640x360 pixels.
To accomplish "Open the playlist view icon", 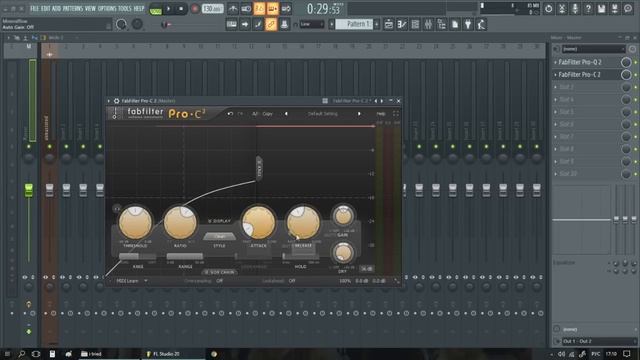I will [389, 24].
